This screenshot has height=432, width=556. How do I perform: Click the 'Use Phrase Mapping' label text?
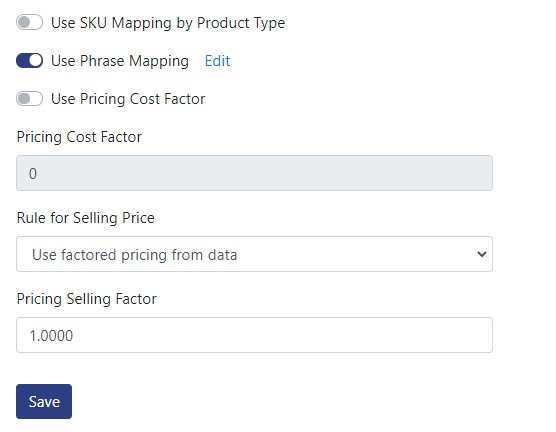(120, 61)
